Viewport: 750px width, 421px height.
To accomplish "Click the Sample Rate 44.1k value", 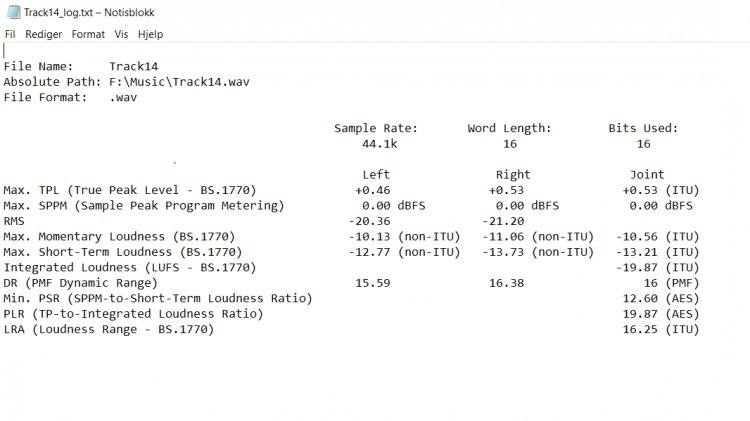I will (x=379, y=144).
